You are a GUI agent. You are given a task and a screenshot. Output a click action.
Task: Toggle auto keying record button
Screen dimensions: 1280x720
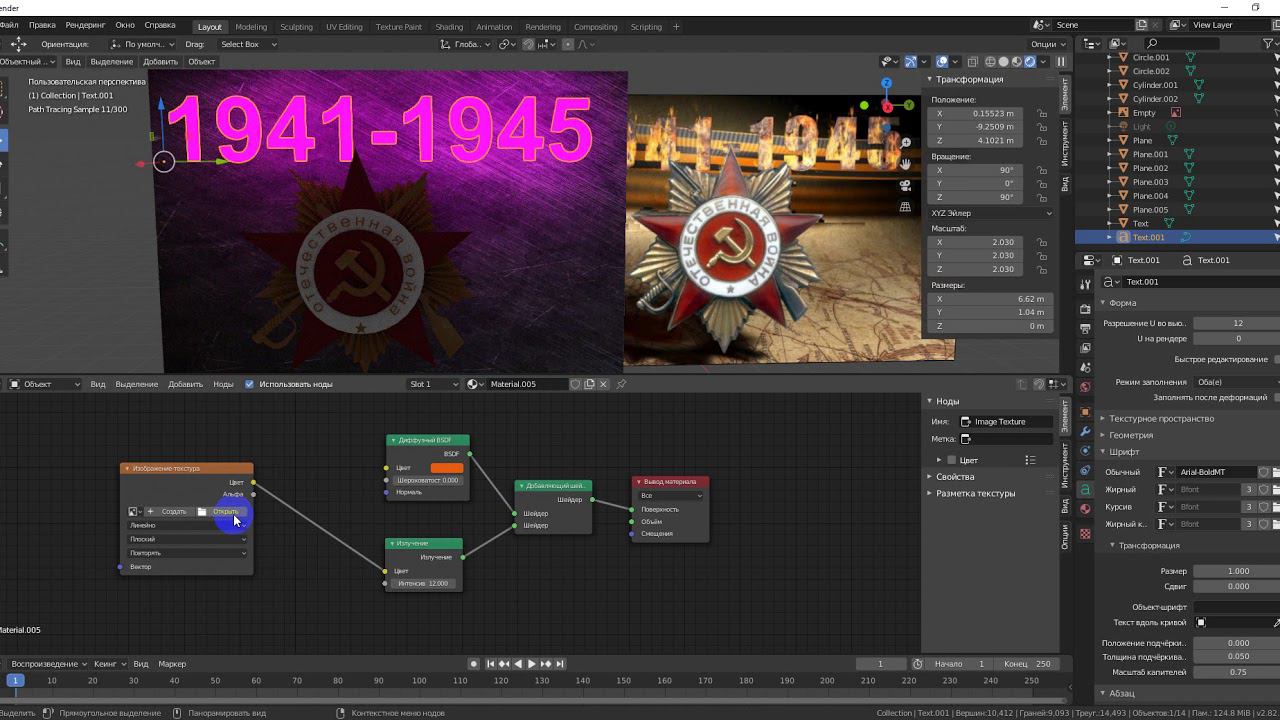coord(474,664)
